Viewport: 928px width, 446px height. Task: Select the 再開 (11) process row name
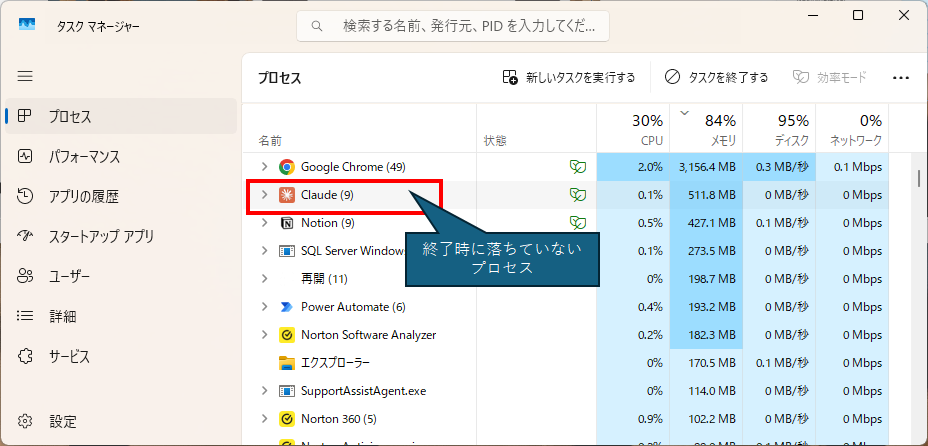(x=324, y=279)
